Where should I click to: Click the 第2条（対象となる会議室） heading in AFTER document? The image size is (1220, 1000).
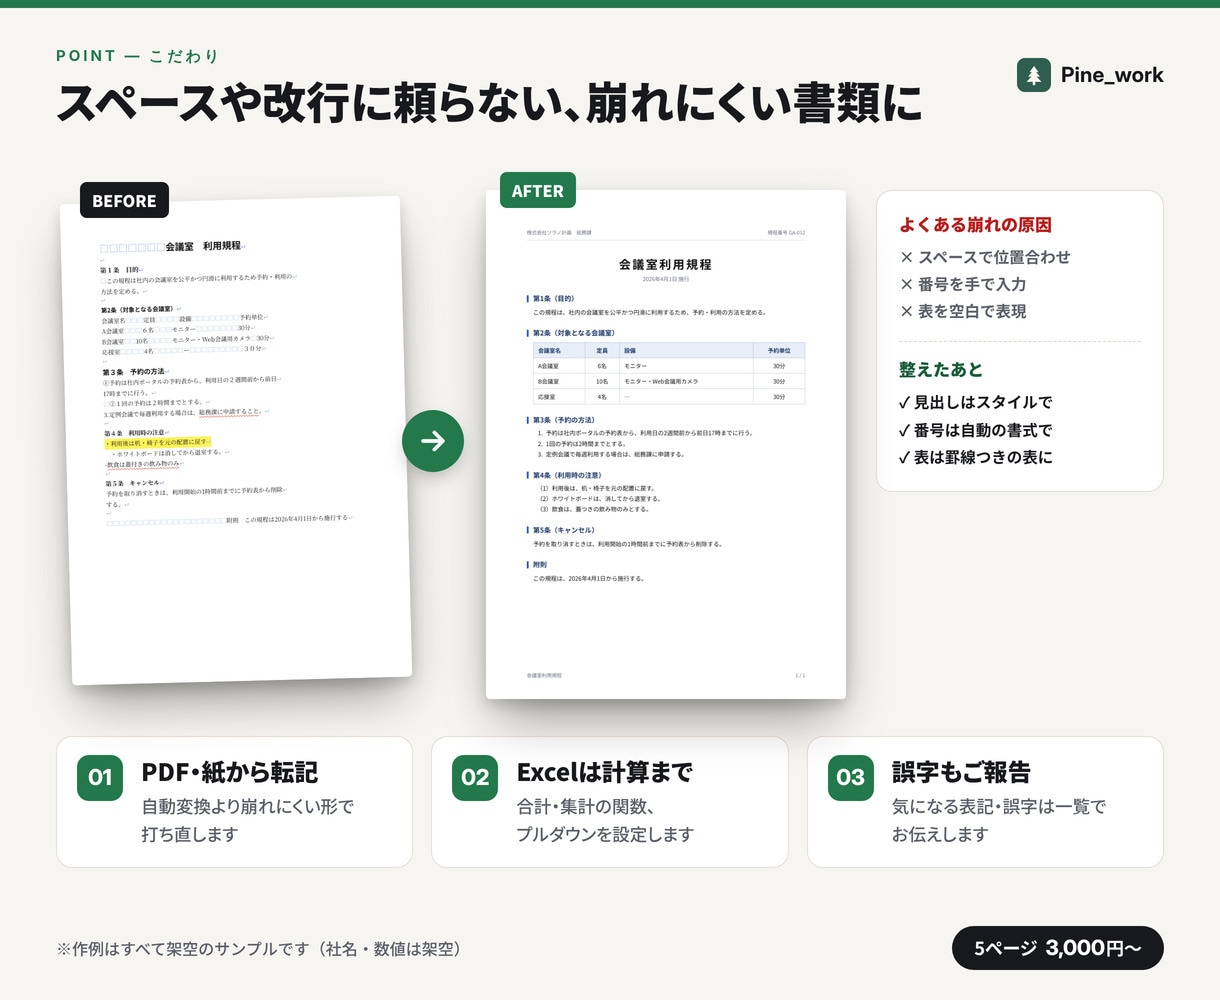point(573,333)
